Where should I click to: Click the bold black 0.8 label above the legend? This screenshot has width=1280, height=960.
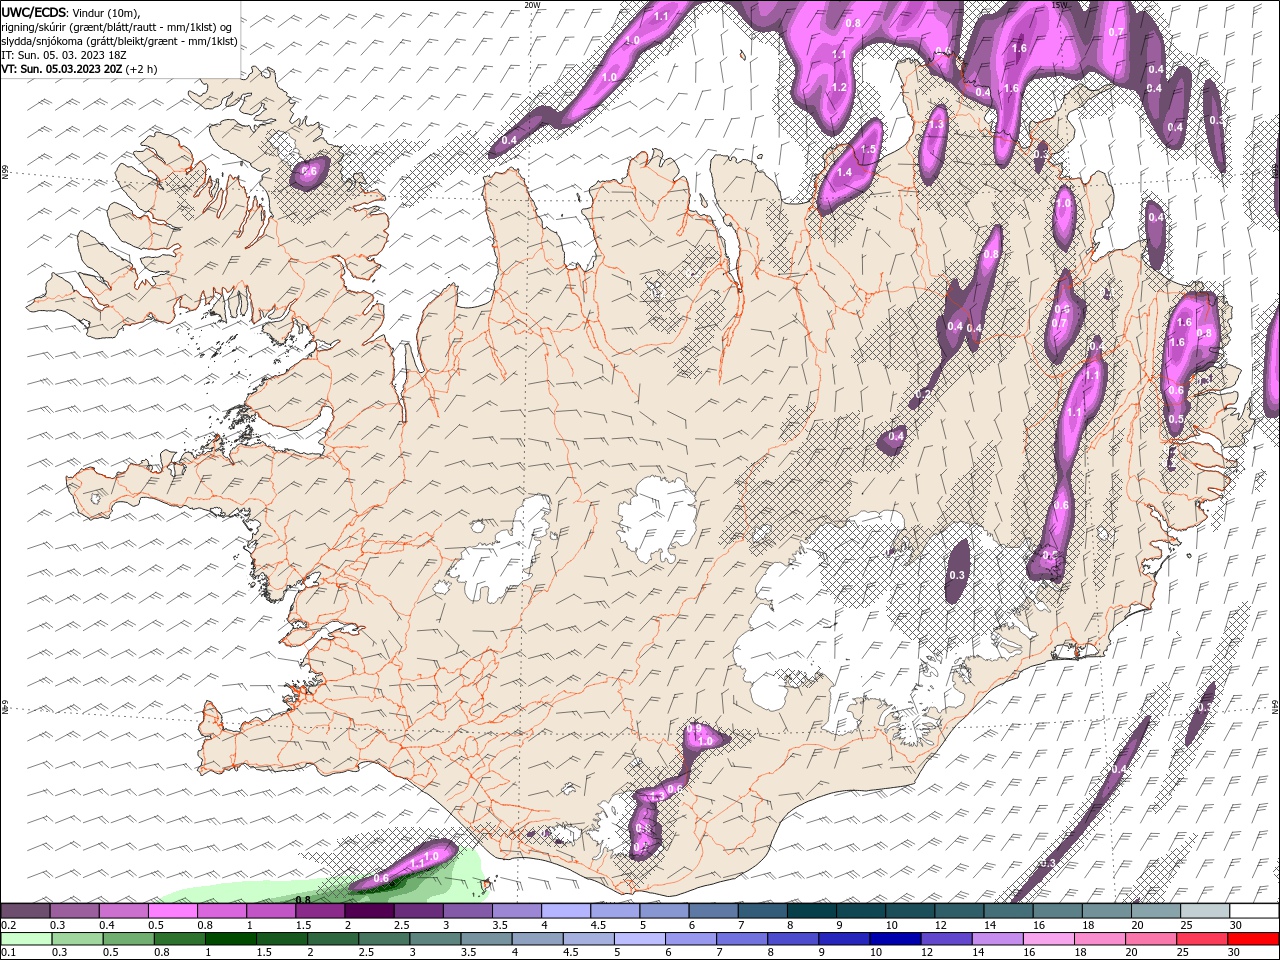point(303,899)
